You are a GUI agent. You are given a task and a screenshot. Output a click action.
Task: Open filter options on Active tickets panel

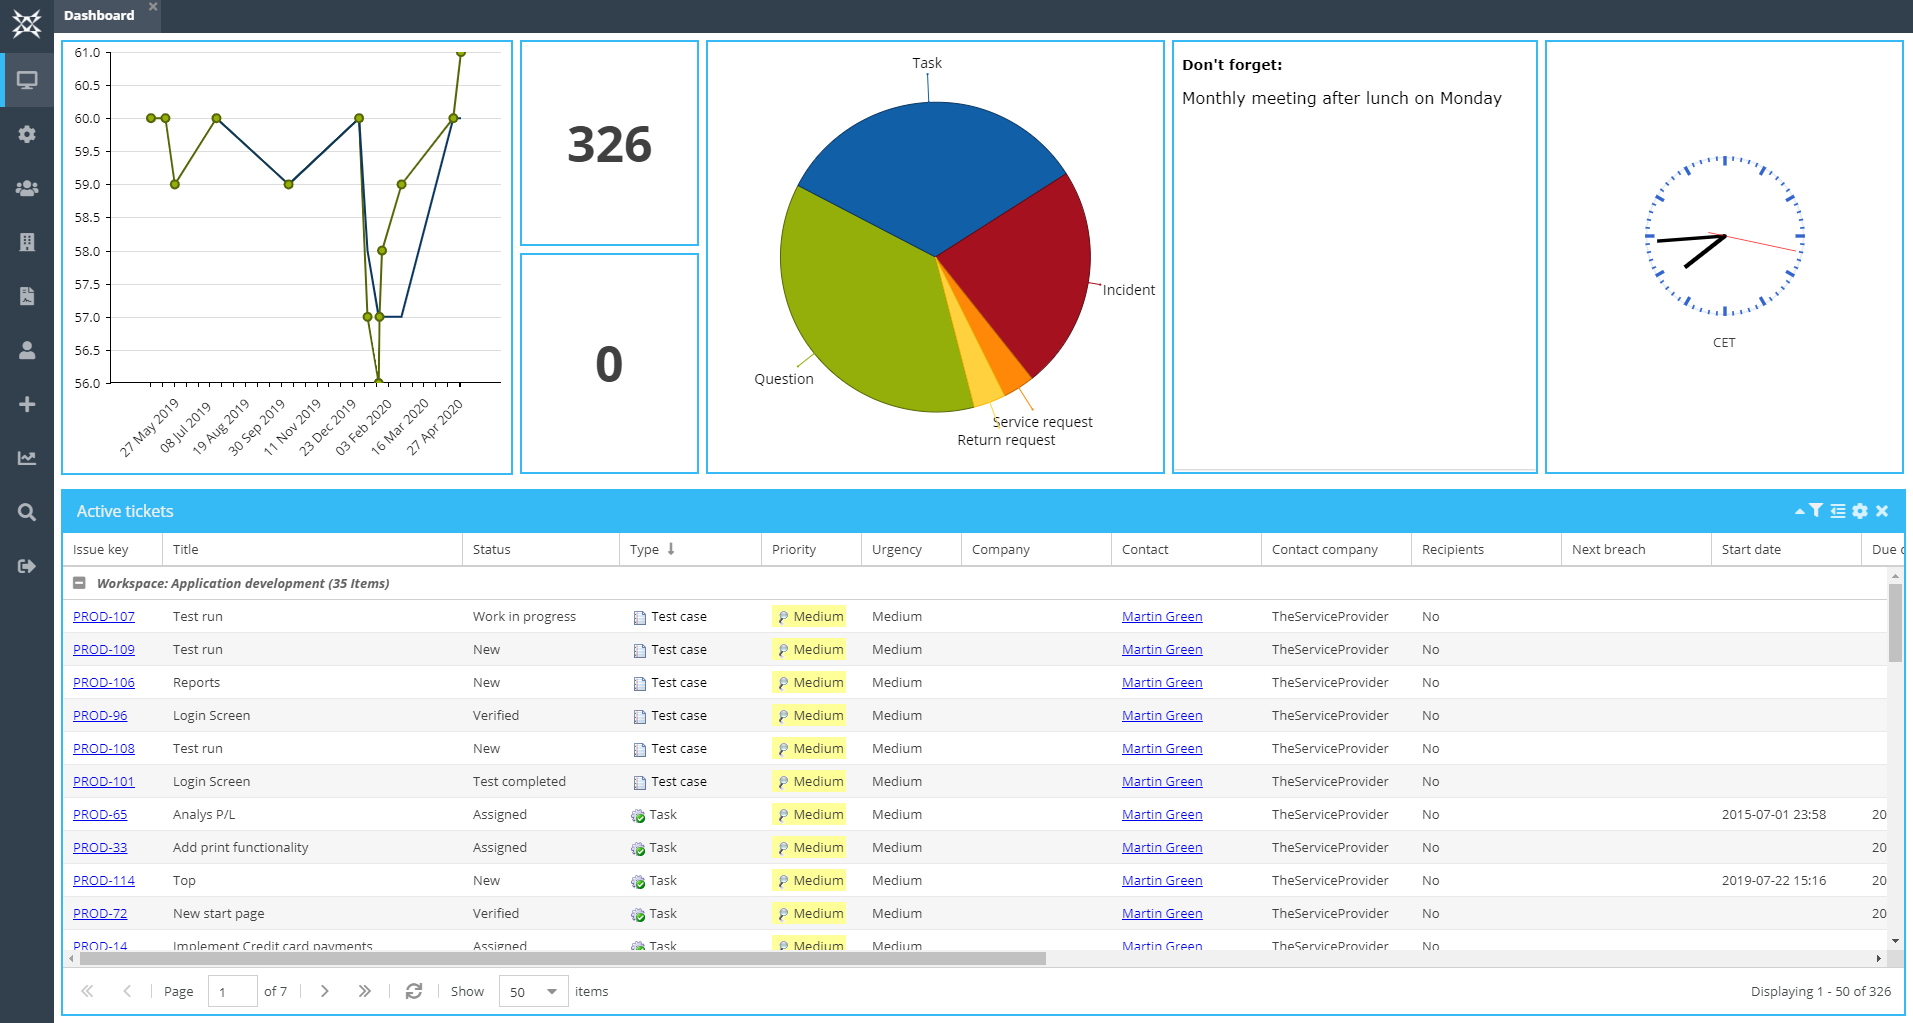pos(1816,510)
